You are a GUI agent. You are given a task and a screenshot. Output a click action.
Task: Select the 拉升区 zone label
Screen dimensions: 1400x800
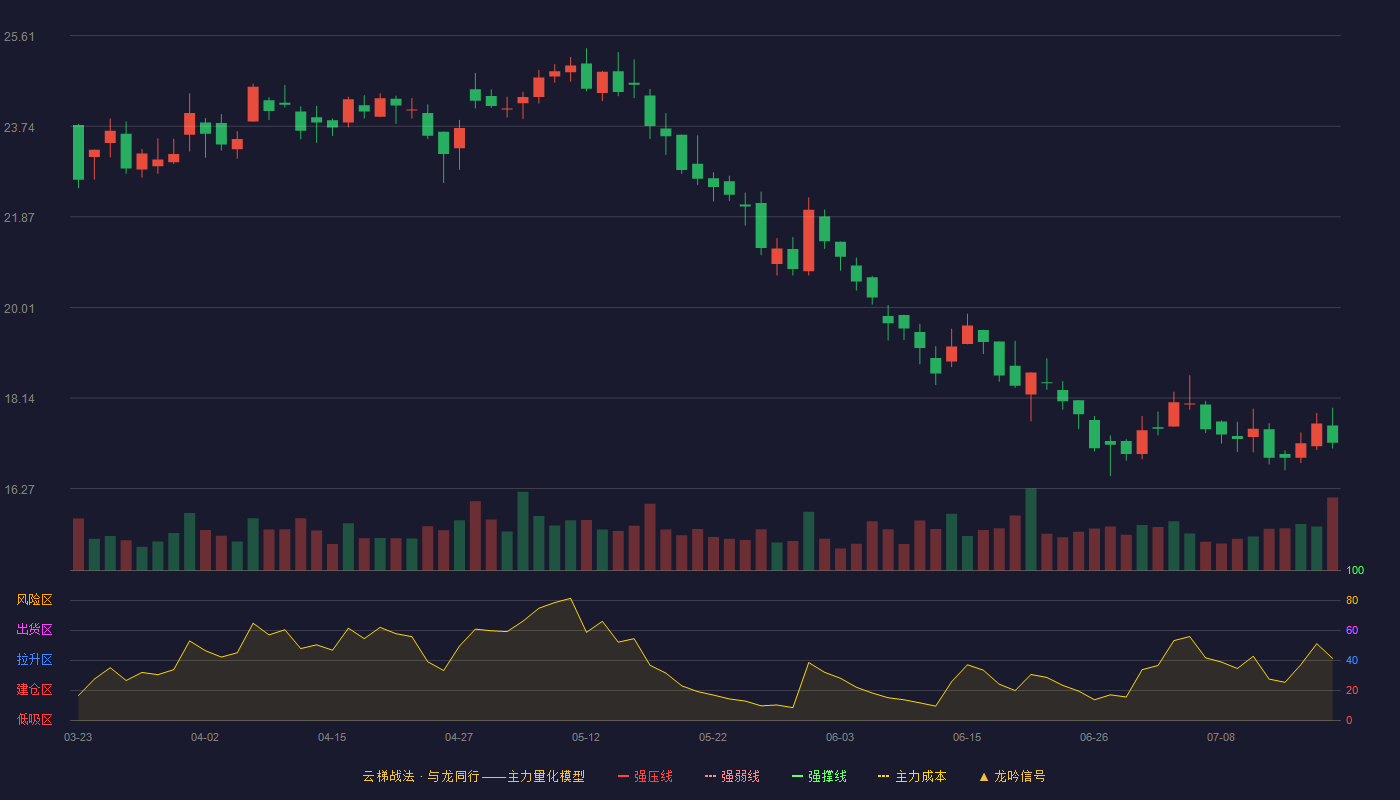34,660
